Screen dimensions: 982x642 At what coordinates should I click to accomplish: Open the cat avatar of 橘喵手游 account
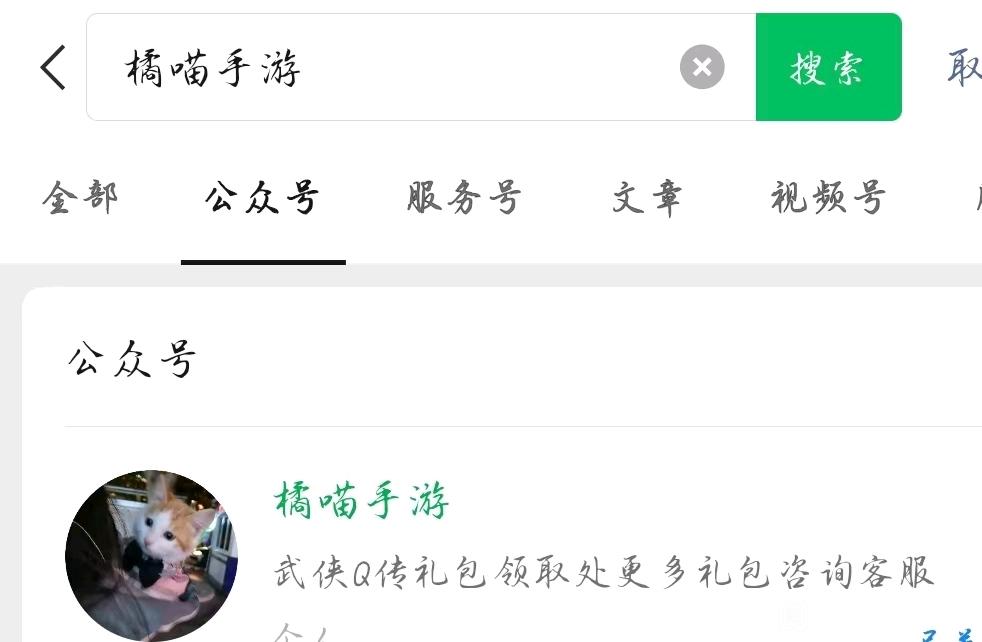click(152, 556)
